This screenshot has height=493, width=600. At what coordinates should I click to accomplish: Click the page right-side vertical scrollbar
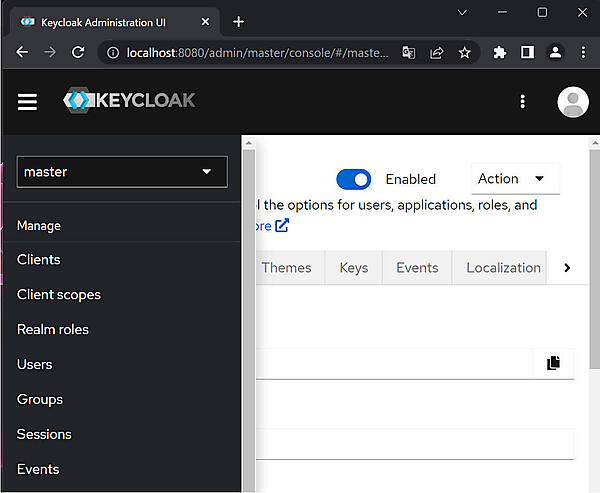pos(595,259)
